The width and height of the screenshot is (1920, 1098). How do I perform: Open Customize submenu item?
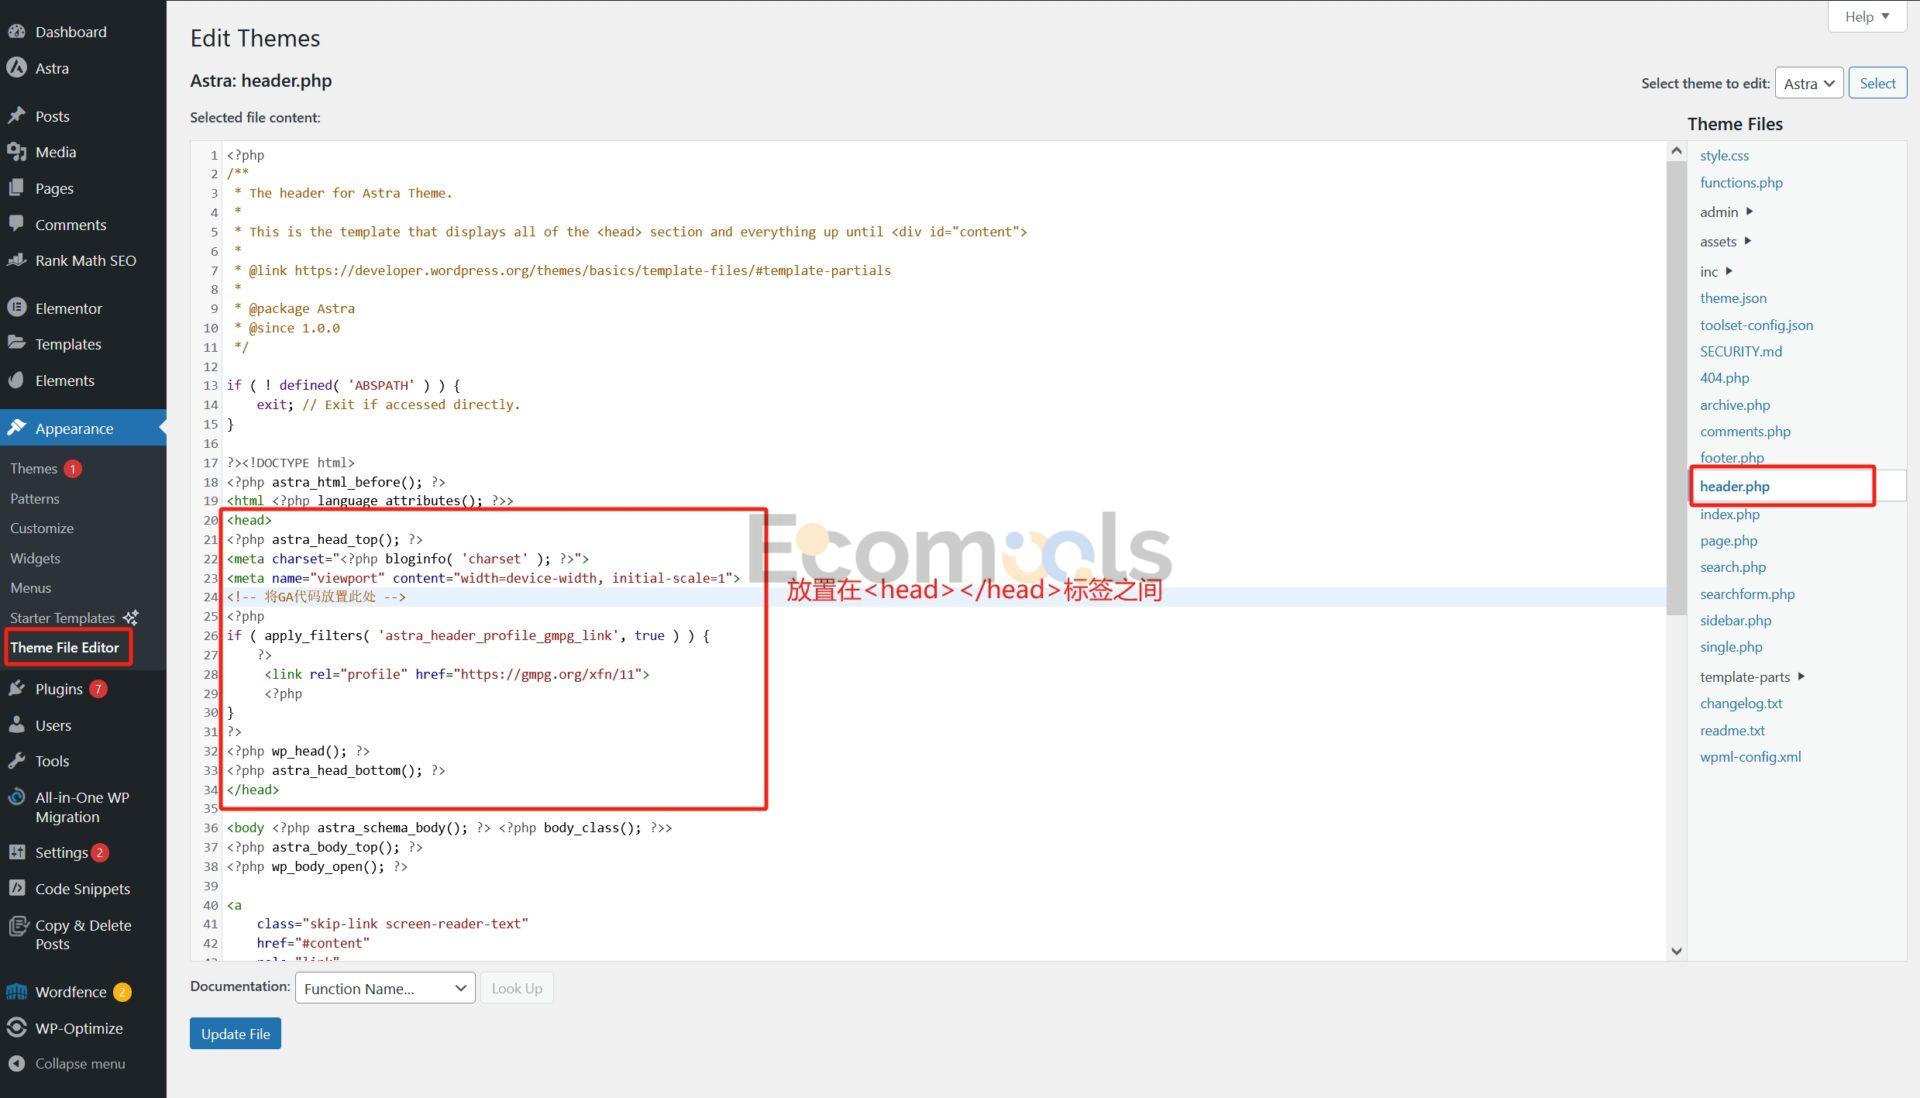pos(42,528)
